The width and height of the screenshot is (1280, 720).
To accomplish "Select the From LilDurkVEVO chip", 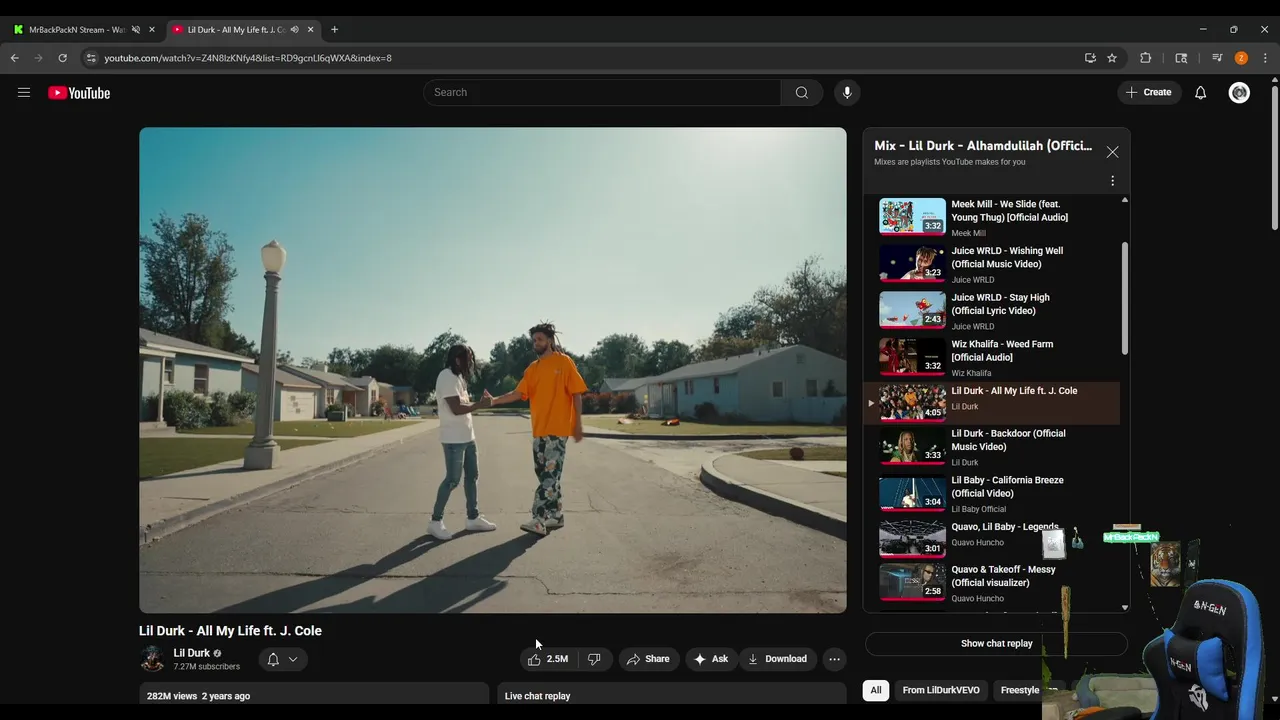I will [941, 690].
